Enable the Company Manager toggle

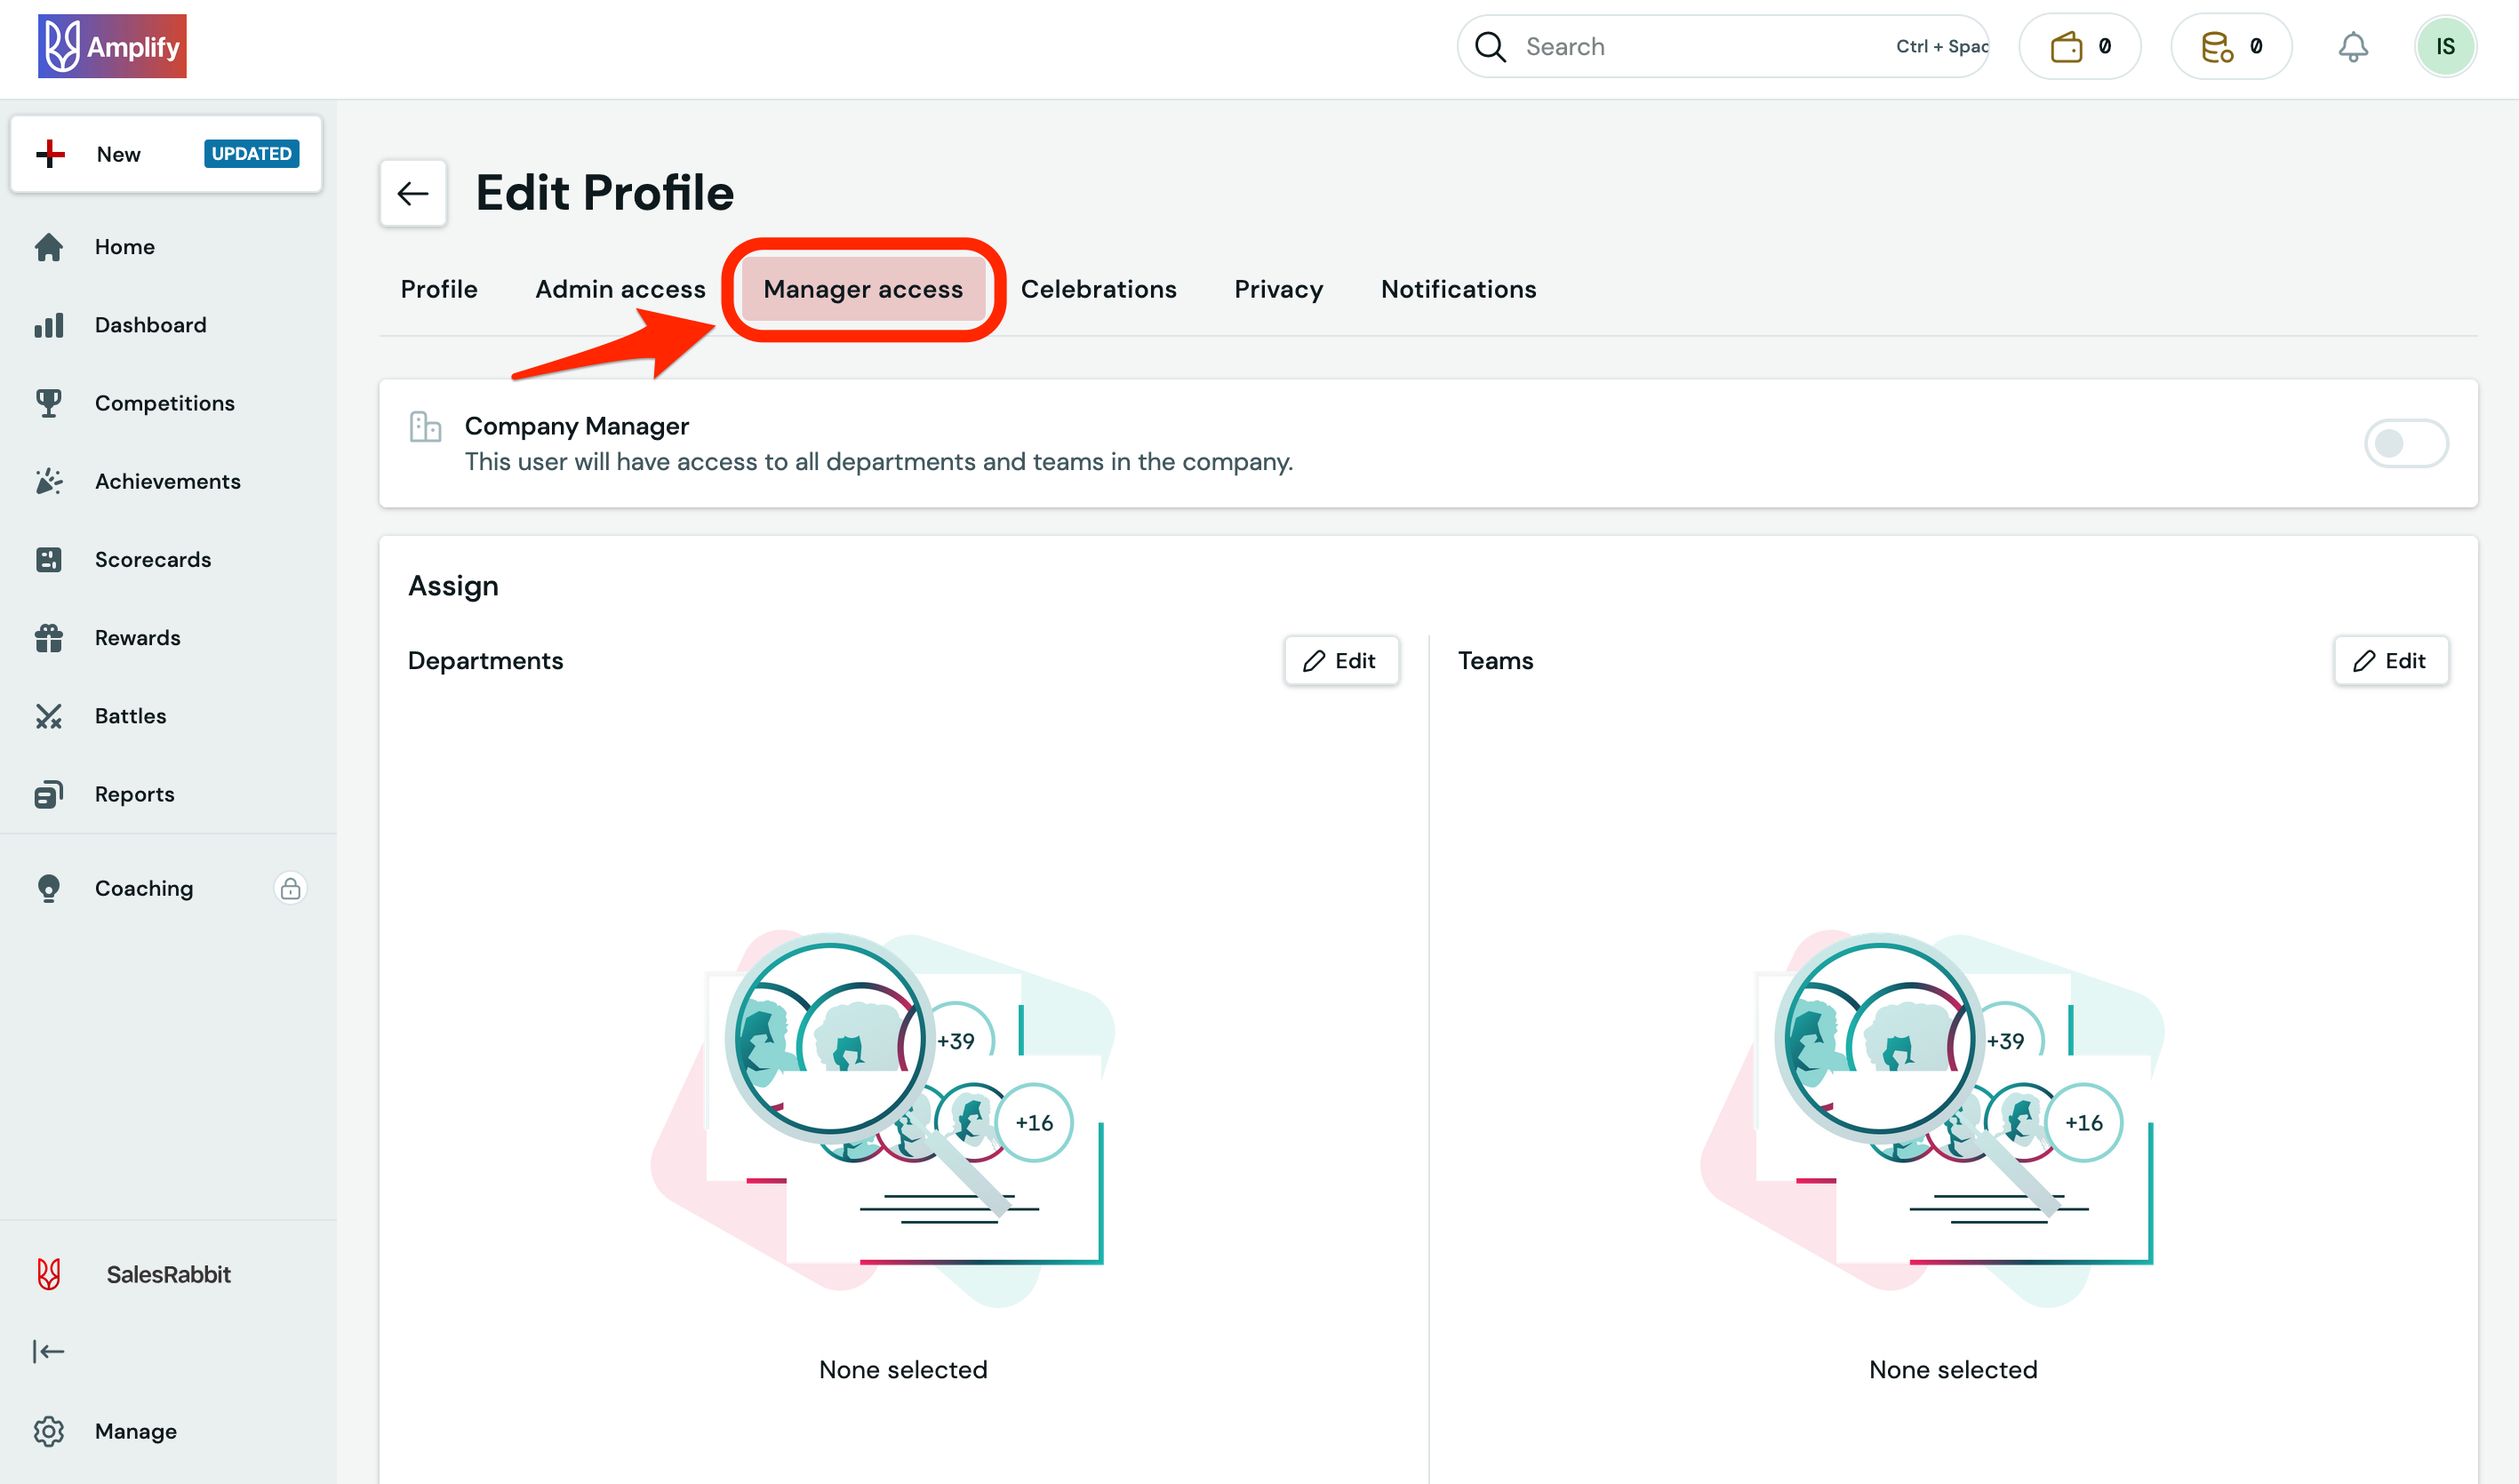(x=2405, y=443)
